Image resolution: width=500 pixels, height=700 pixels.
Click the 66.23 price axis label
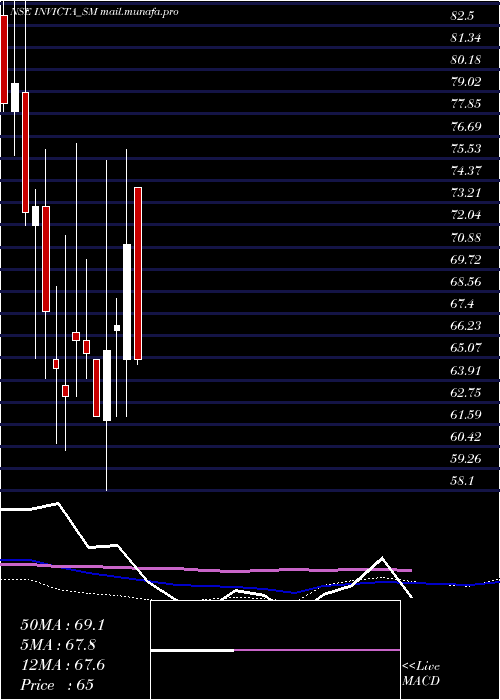coord(466,326)
